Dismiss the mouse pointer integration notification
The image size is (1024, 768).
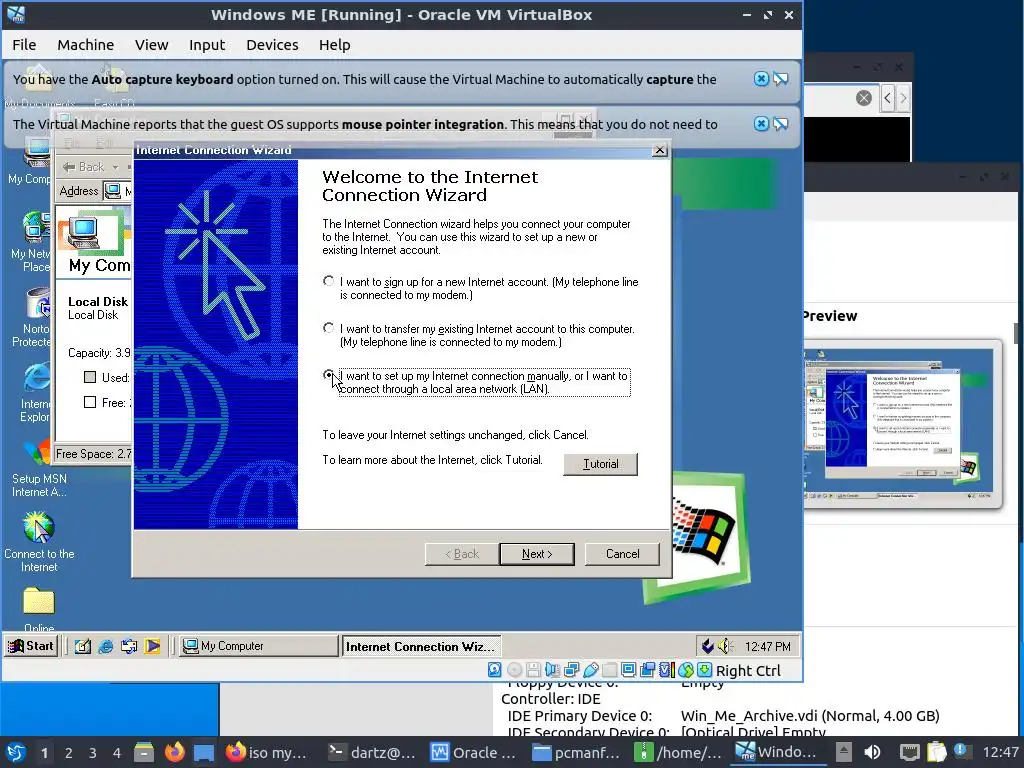pyautogui.click(x=761, y=124)
